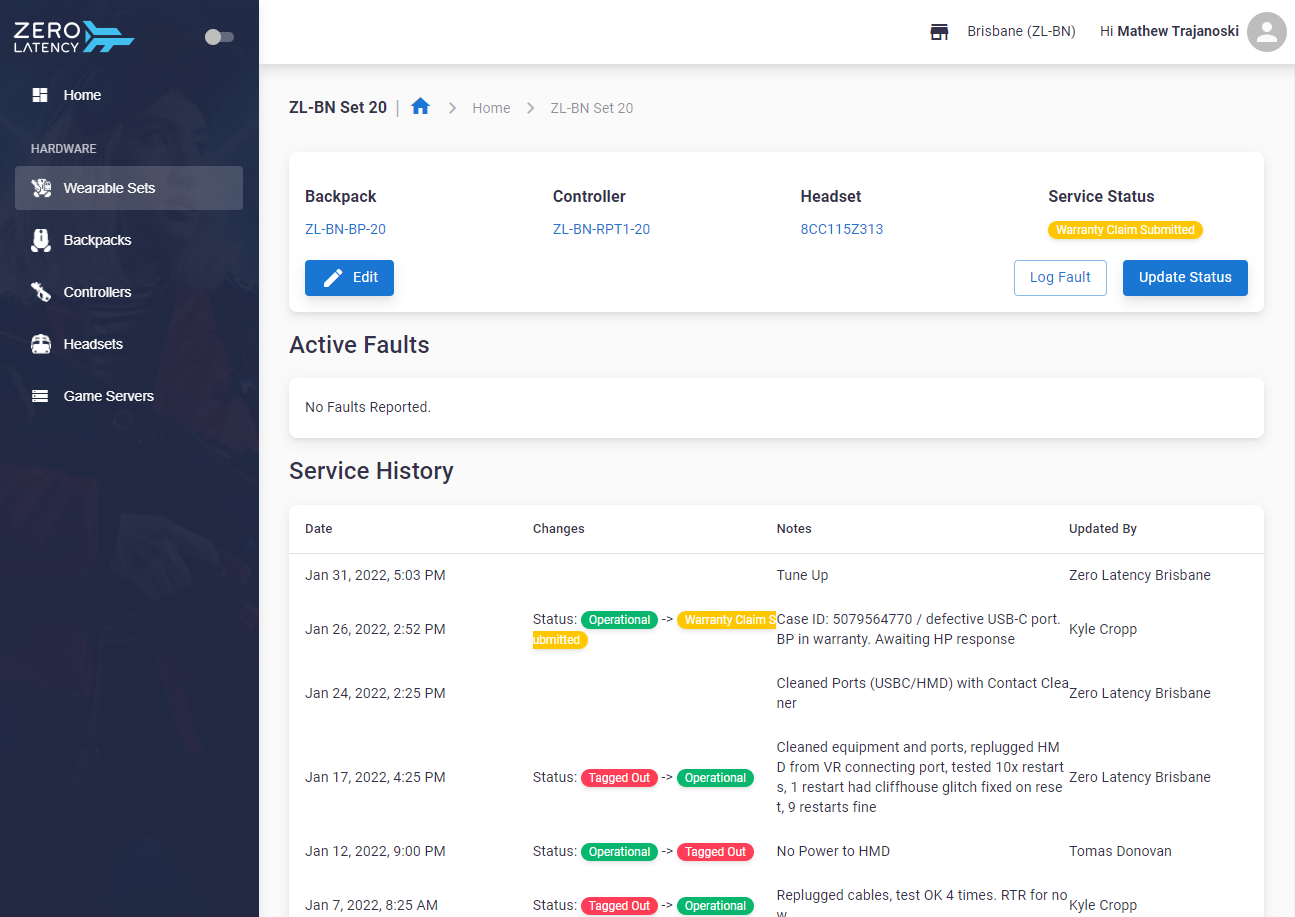Click the Tune Up note
The width and height of the screenshot is (1295, 917).
point(802,576)
